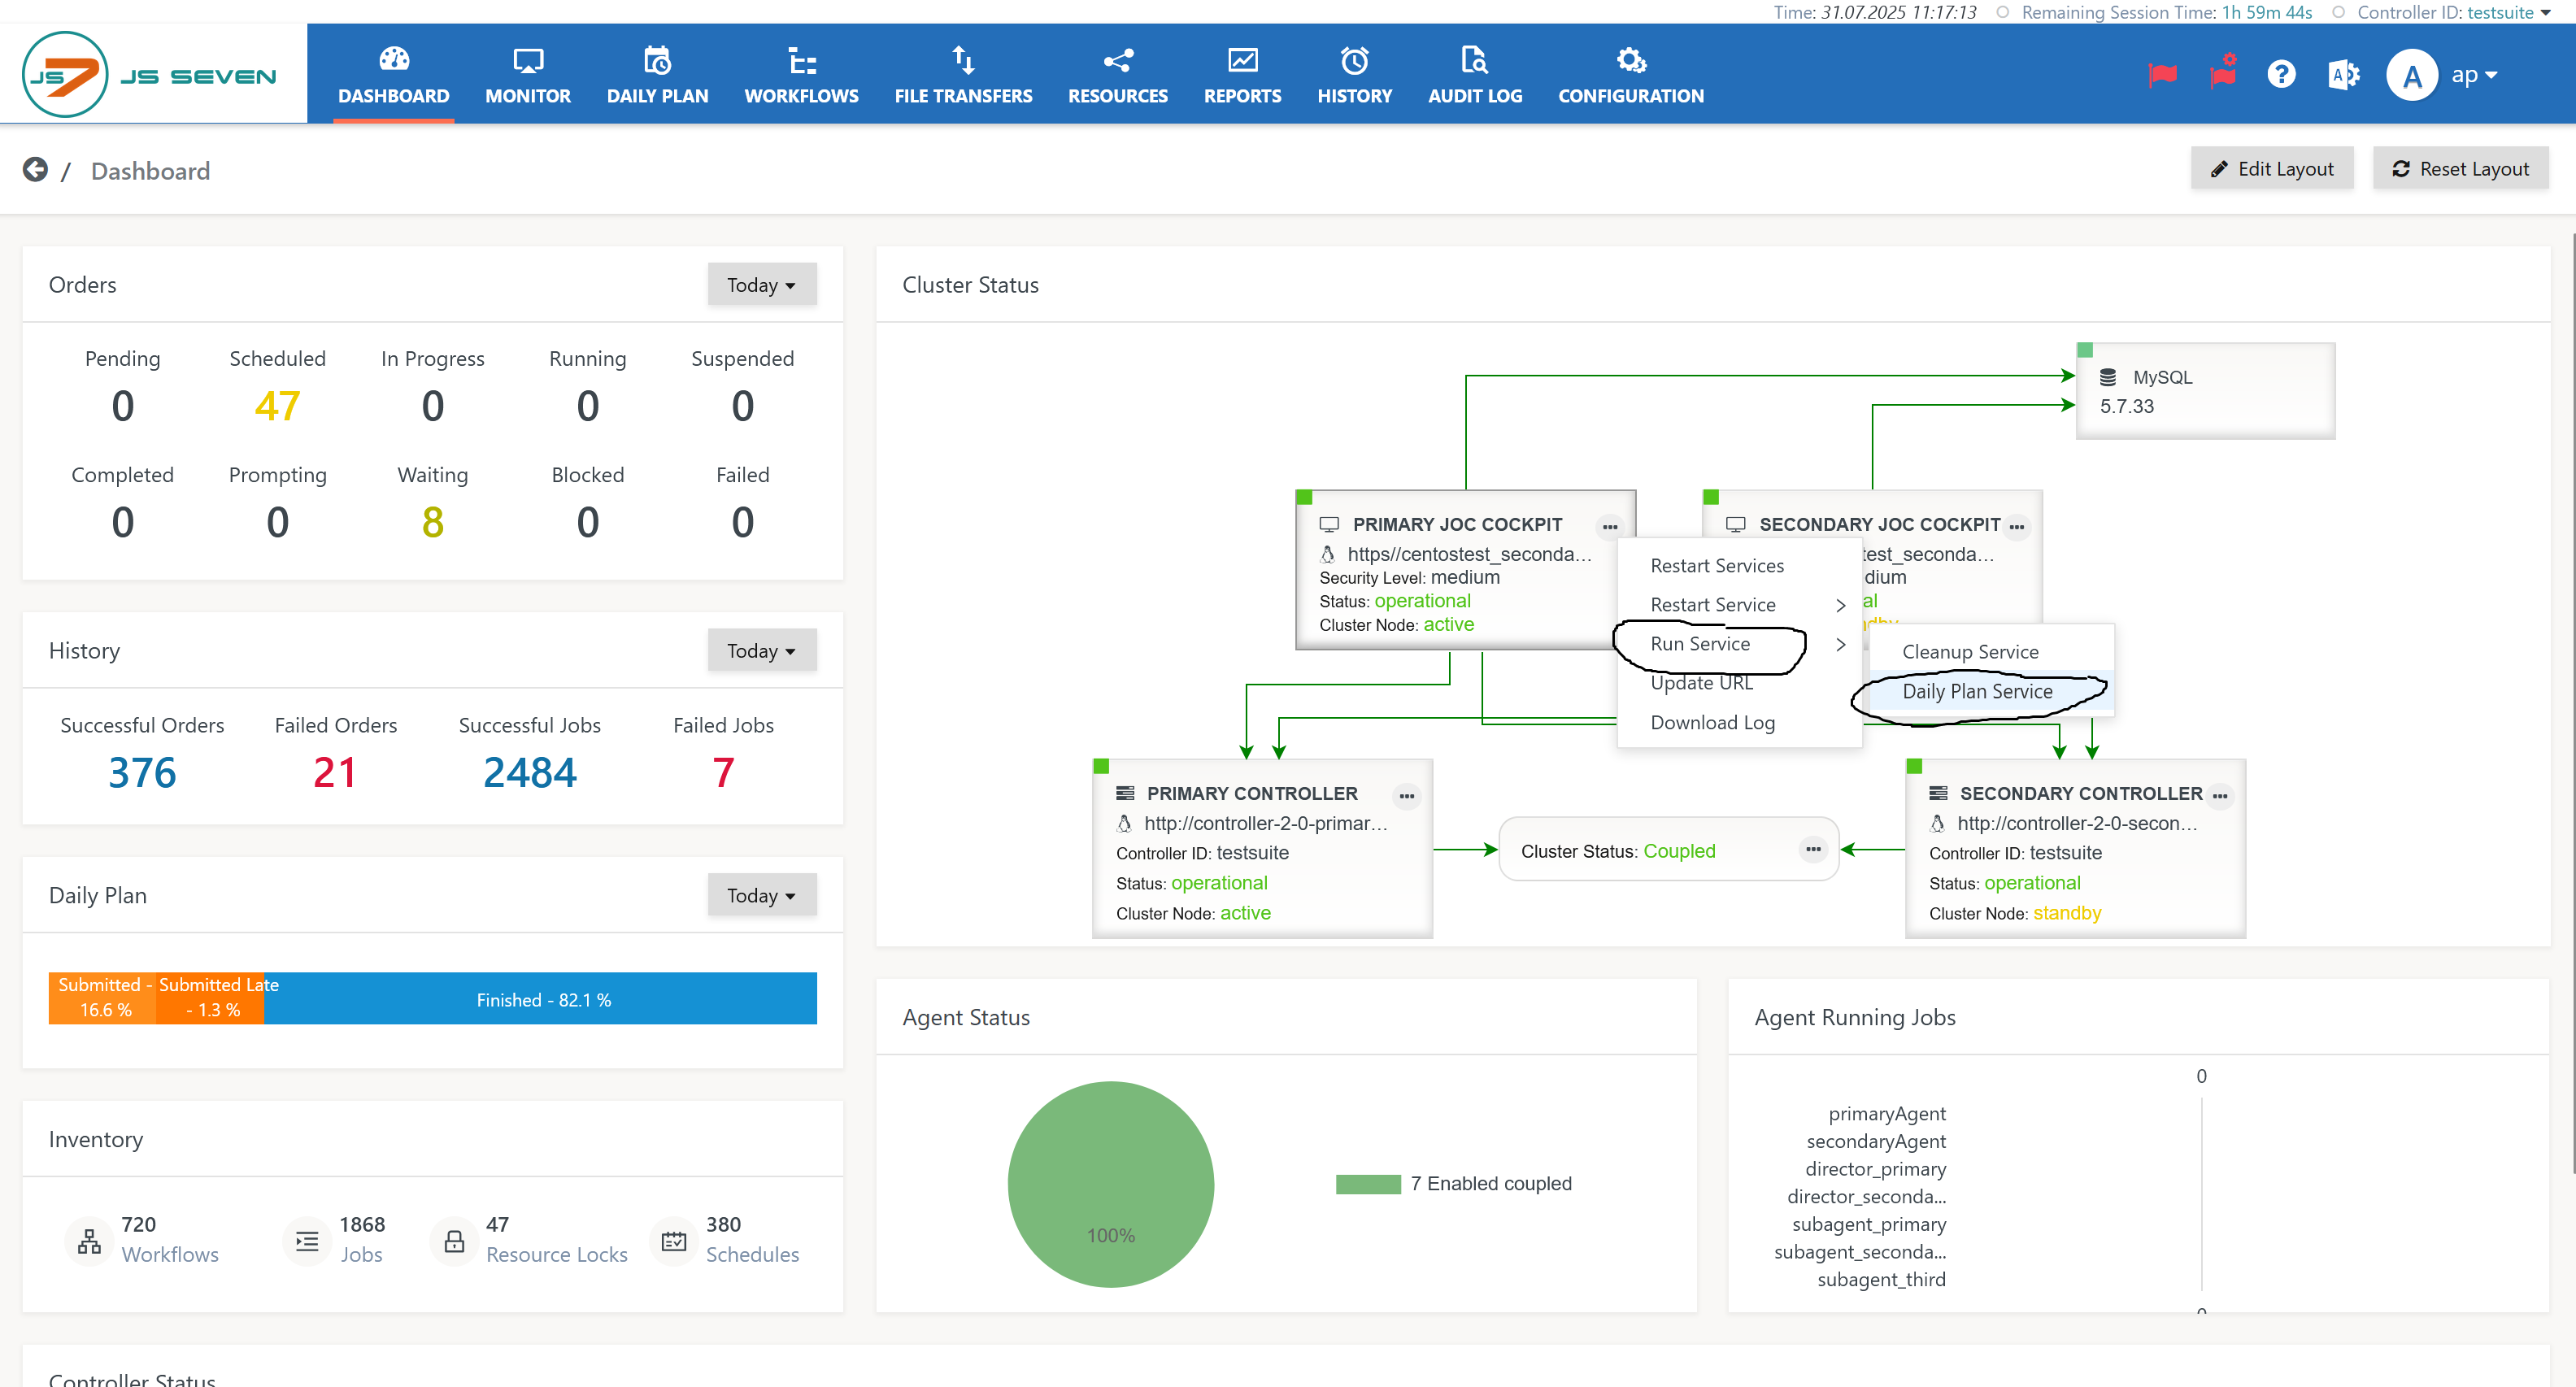Expand the History Today dropdown

coord(761,651)
